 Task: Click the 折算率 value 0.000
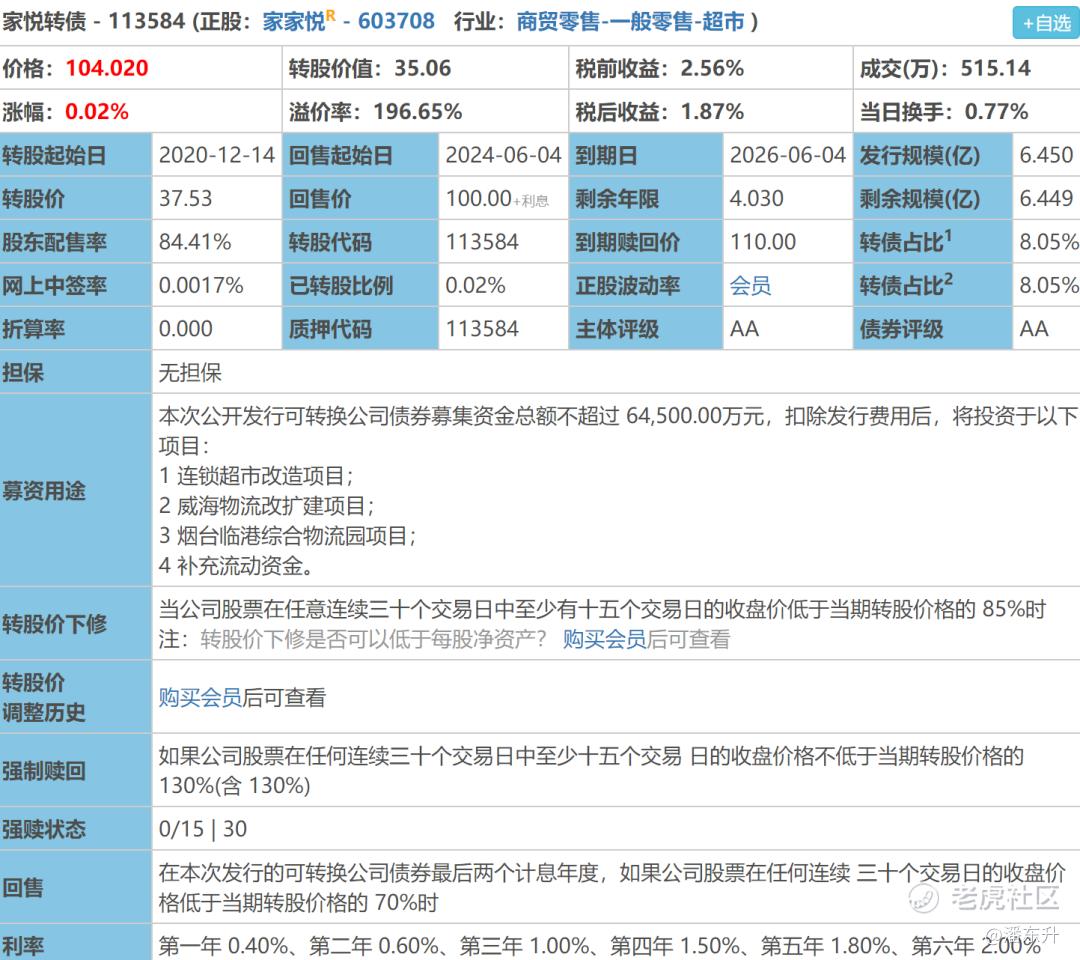click(x=186, y=328)
